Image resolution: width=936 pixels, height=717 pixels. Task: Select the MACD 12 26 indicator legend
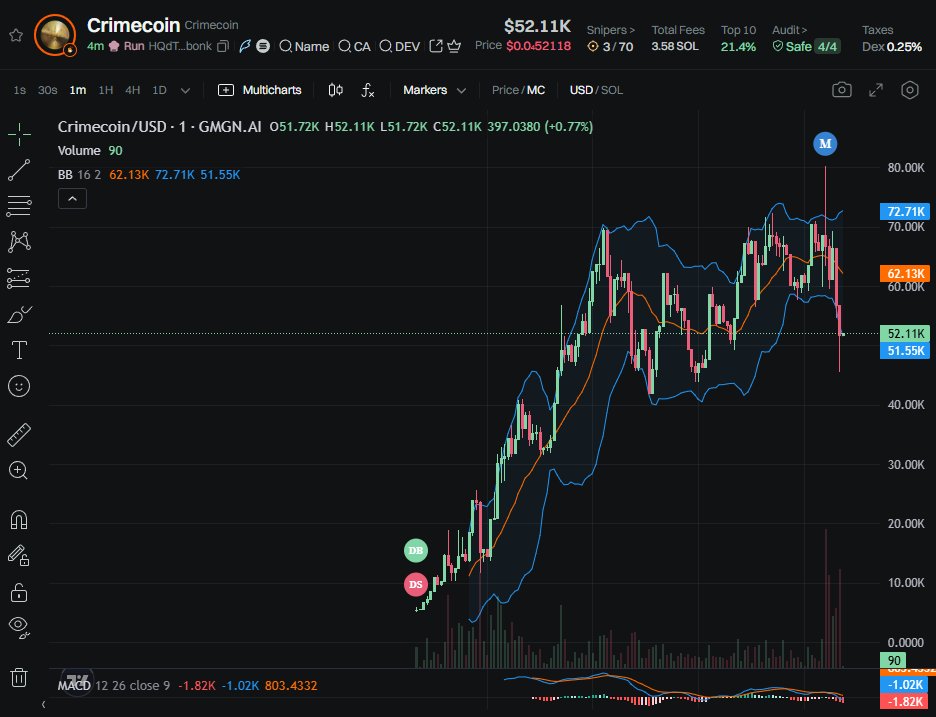click(113, 685)
